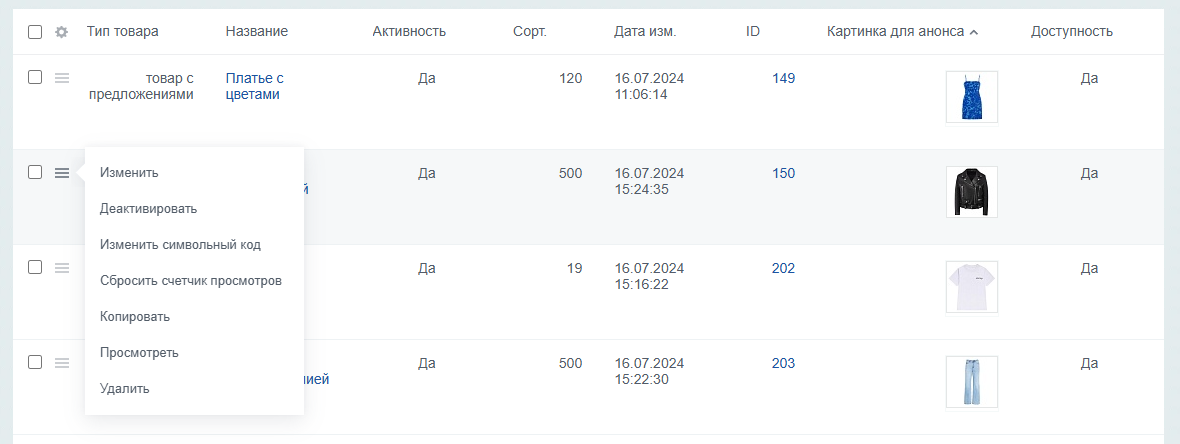Sort by Дата изм. column header
The image size is (1180, 444).
pyautogui.click(x=645, y=32)
